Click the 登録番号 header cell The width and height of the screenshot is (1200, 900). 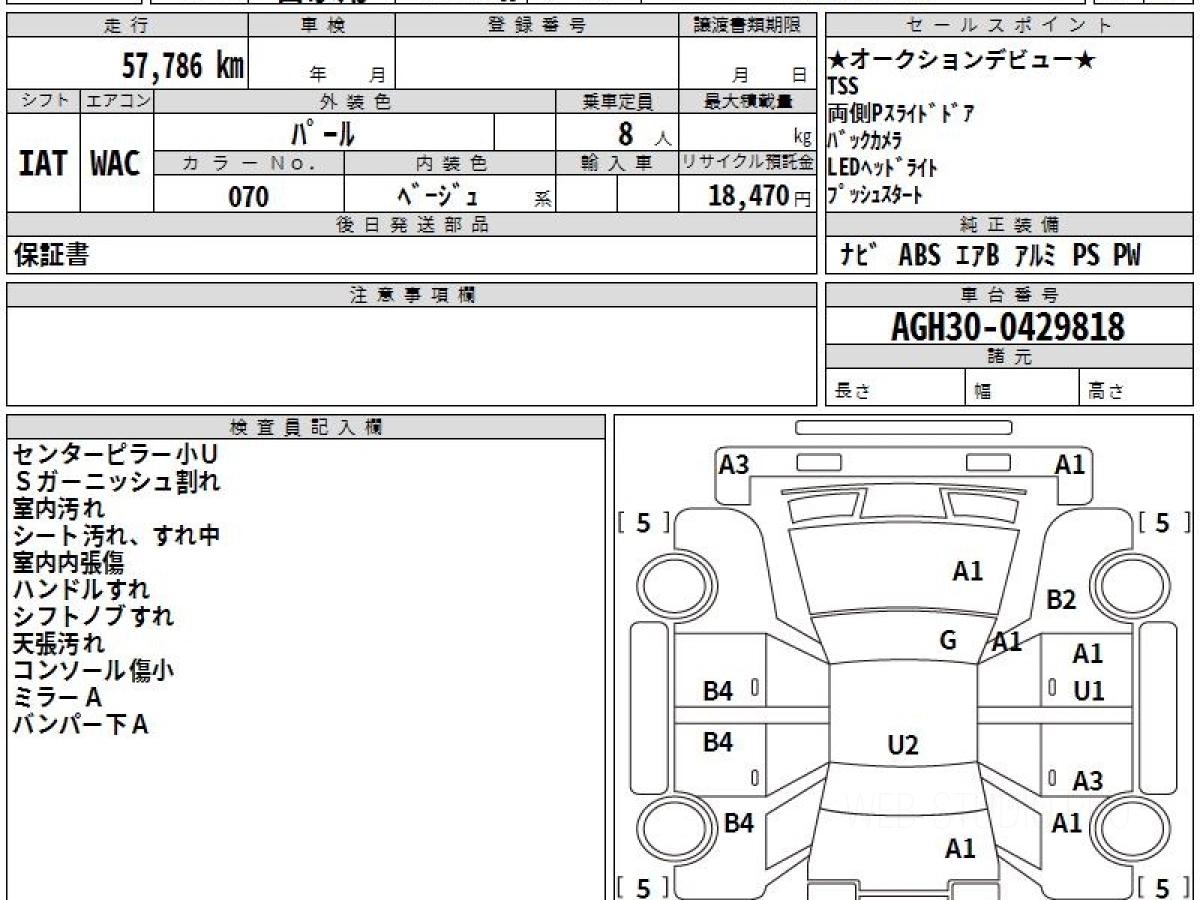pyautogui.click(x=536, y=26)
